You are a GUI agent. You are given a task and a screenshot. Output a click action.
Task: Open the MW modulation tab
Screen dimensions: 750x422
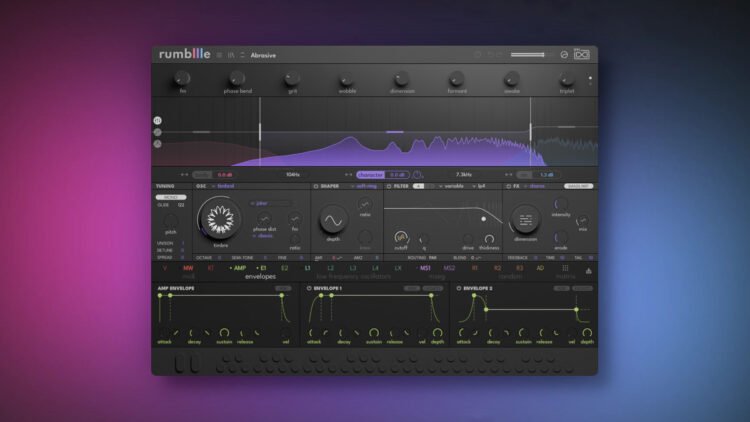click(188, 268)
